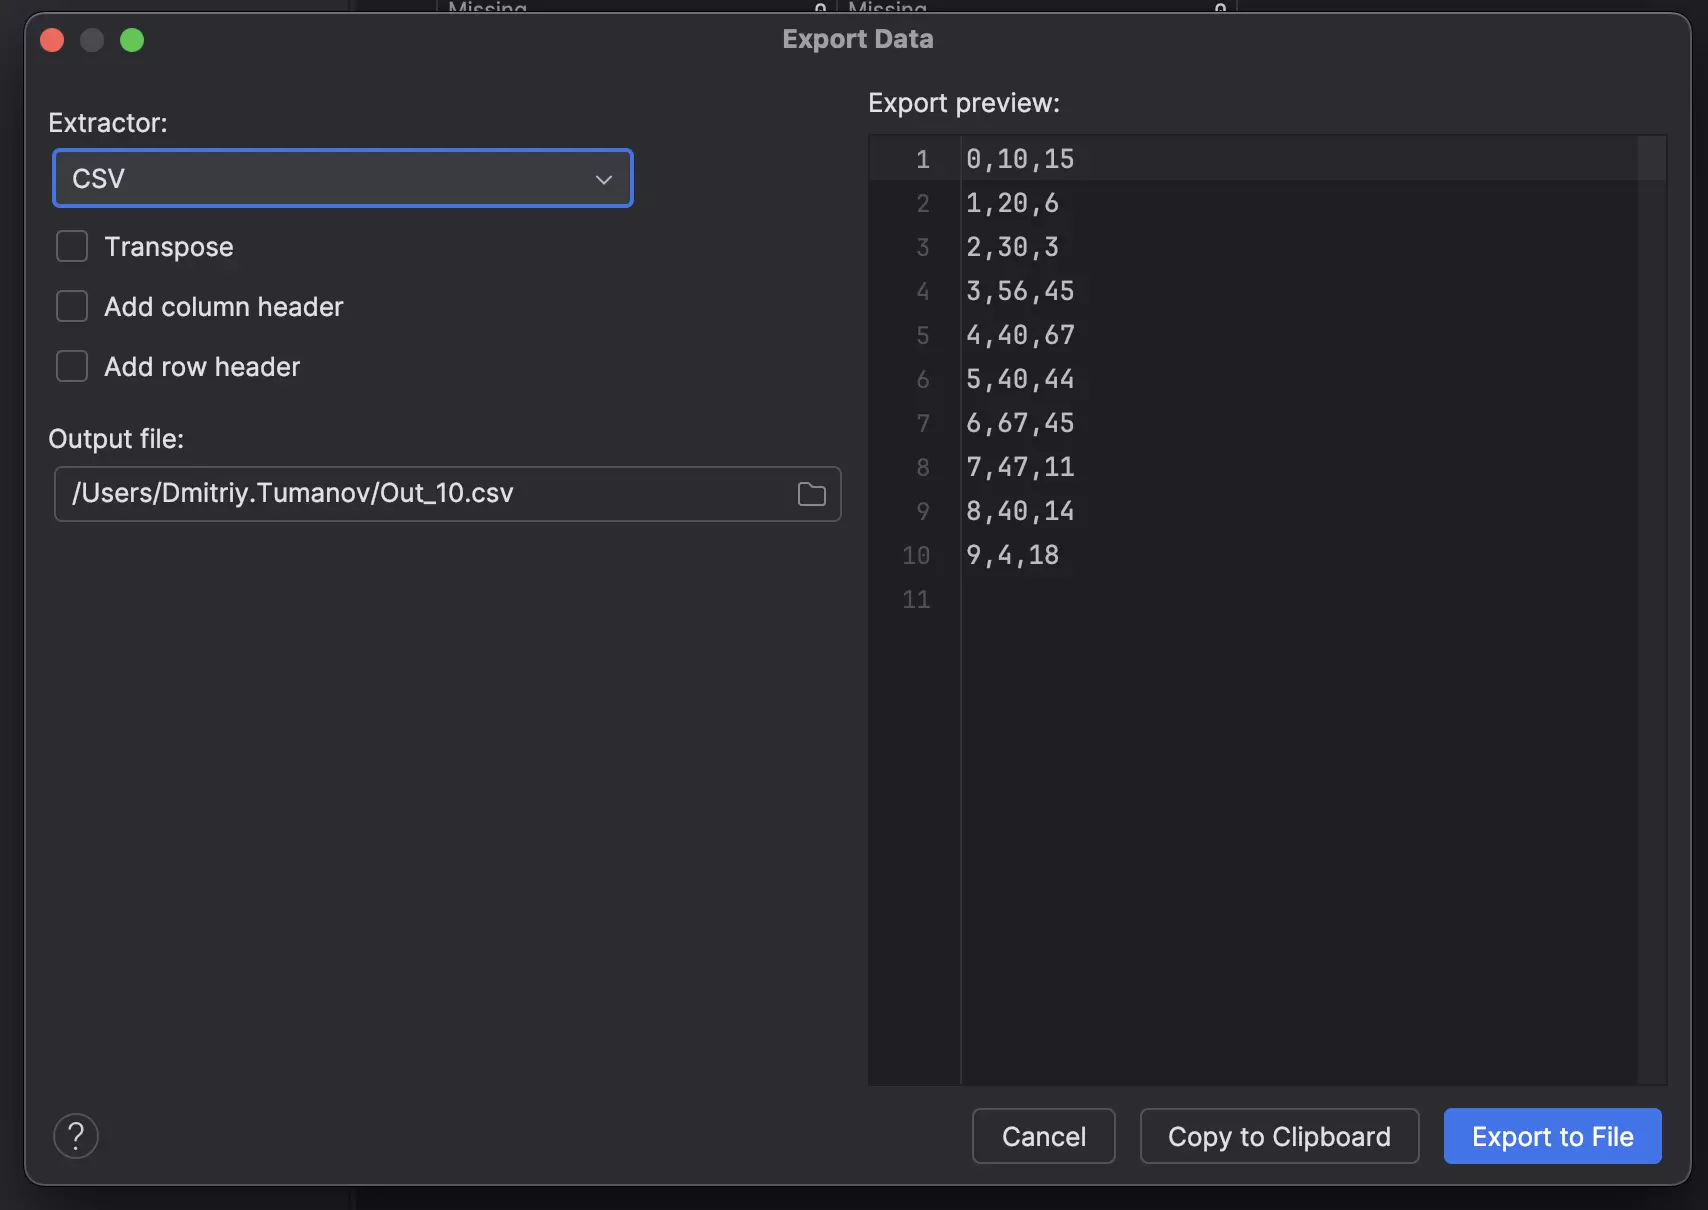The image size is (1708, 1210).
Task: Click preview row 6,67,45
Action: point(1020,423)
